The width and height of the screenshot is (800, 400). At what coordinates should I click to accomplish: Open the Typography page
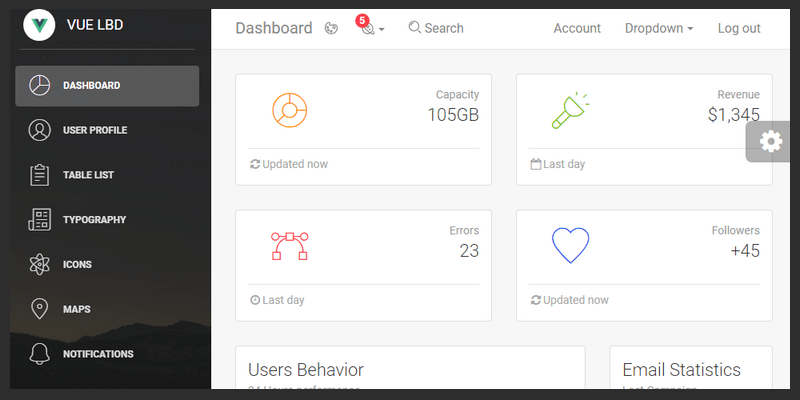pos(94,220)
